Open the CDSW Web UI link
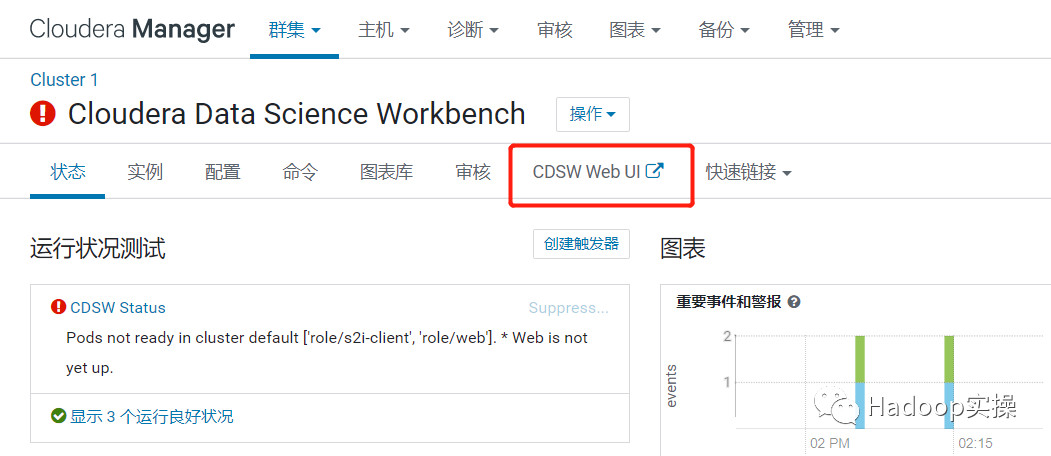 click(x=598, y=172)
